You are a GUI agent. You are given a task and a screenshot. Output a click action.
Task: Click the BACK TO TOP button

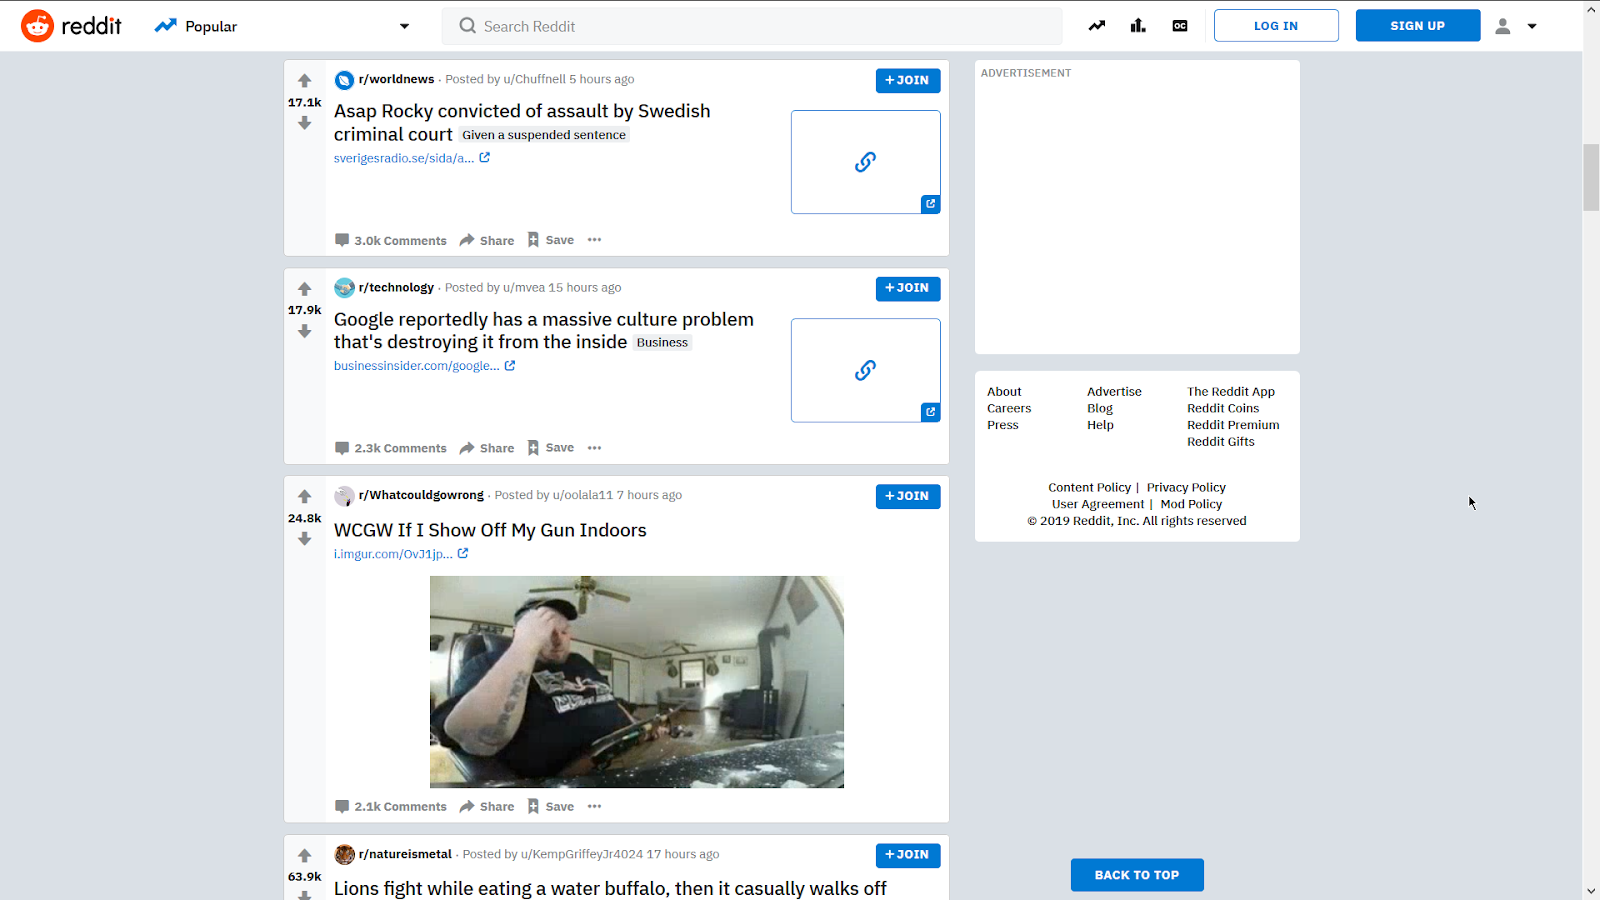(x=1137, y=875)
